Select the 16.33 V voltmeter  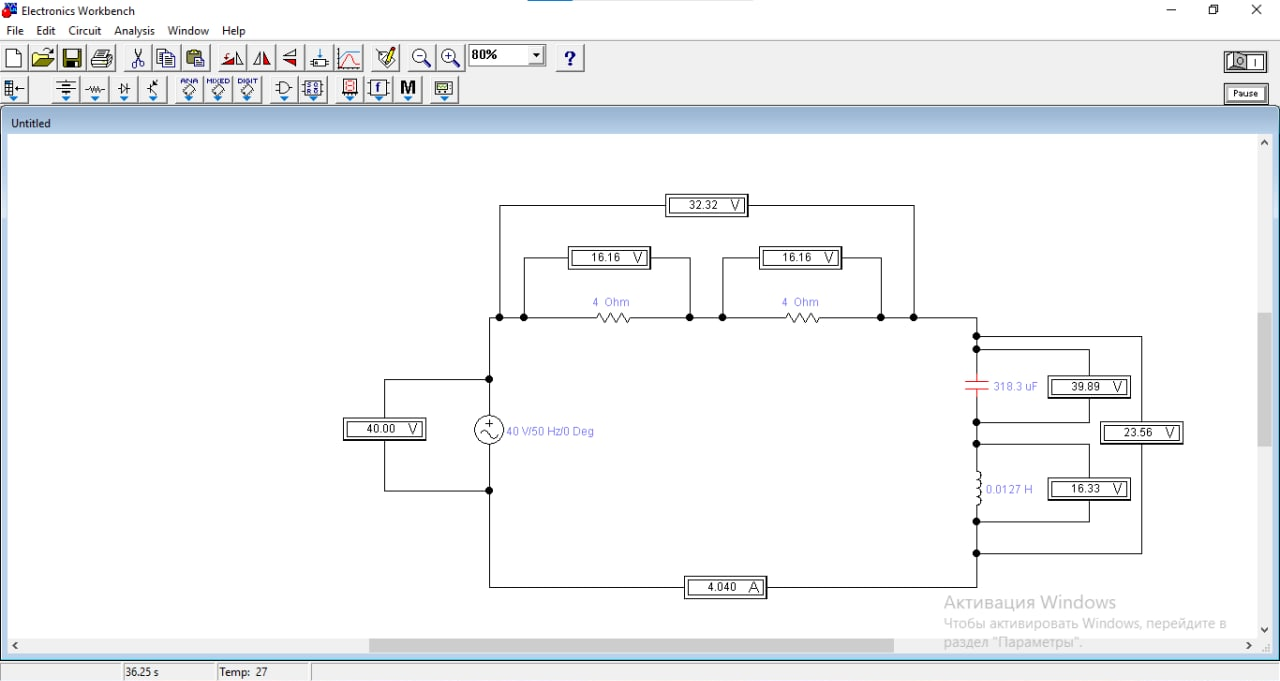coord(1089,489)
